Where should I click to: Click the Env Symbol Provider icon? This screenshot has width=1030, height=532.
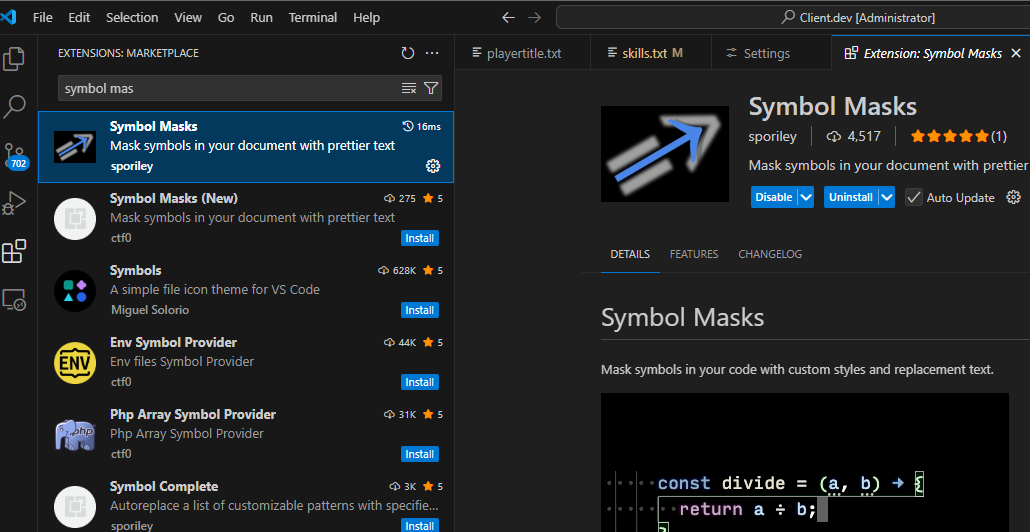click(75, 363)
